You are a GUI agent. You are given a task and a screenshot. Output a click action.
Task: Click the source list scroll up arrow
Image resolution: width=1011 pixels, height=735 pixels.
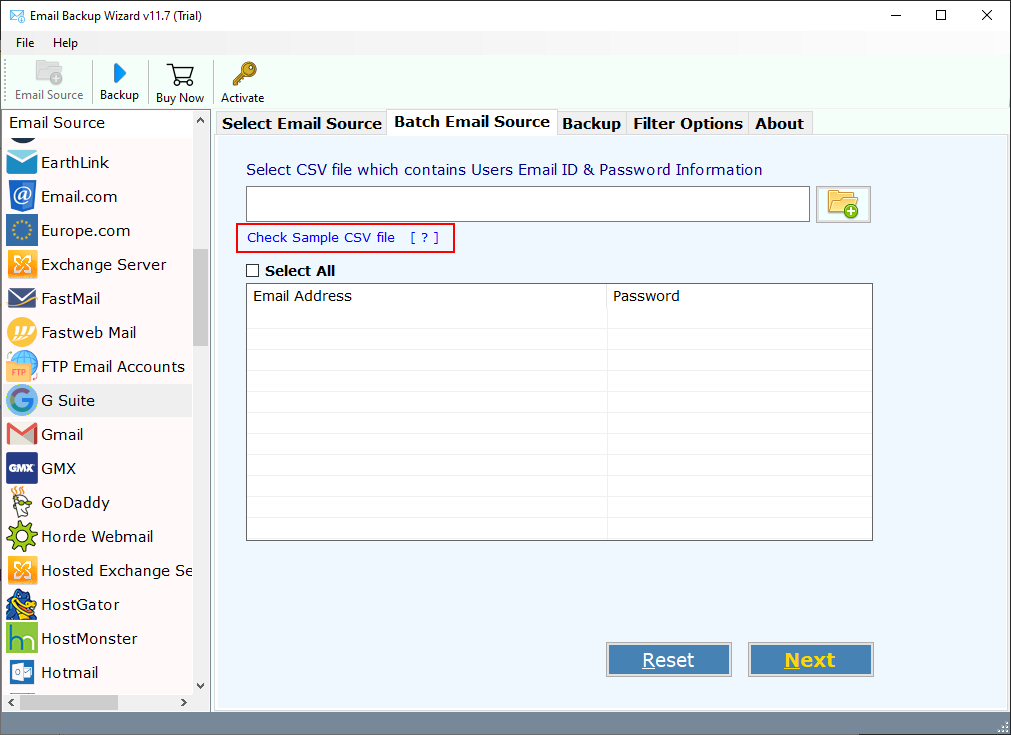pos(201,121)
